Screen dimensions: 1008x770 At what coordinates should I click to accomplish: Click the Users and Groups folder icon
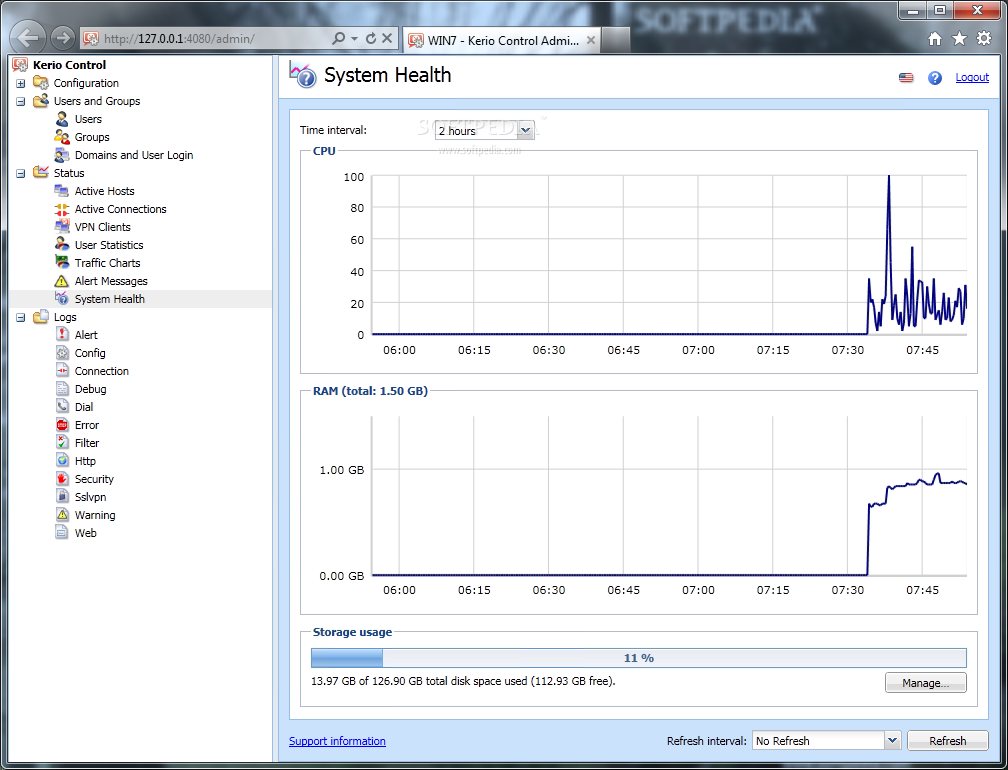pyautogui.click(x=40, y=101)
